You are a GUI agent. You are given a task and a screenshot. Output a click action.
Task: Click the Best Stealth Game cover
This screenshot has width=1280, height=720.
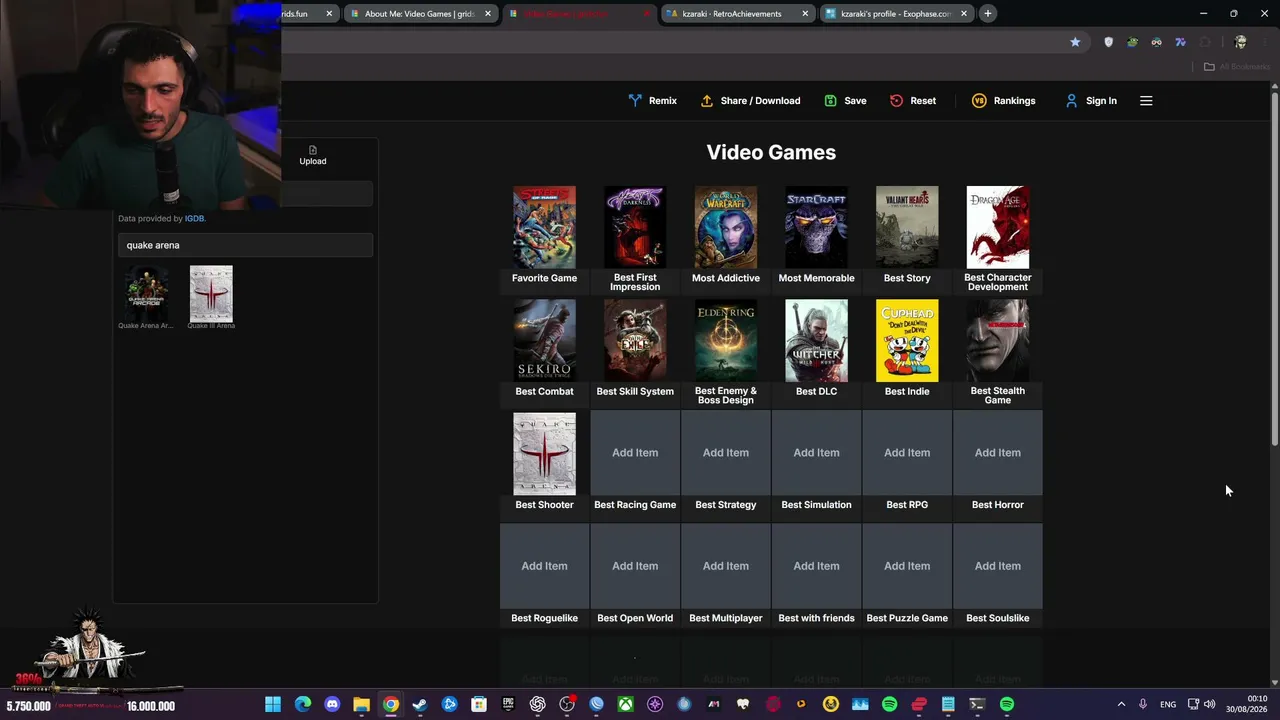tap(998, 341)
